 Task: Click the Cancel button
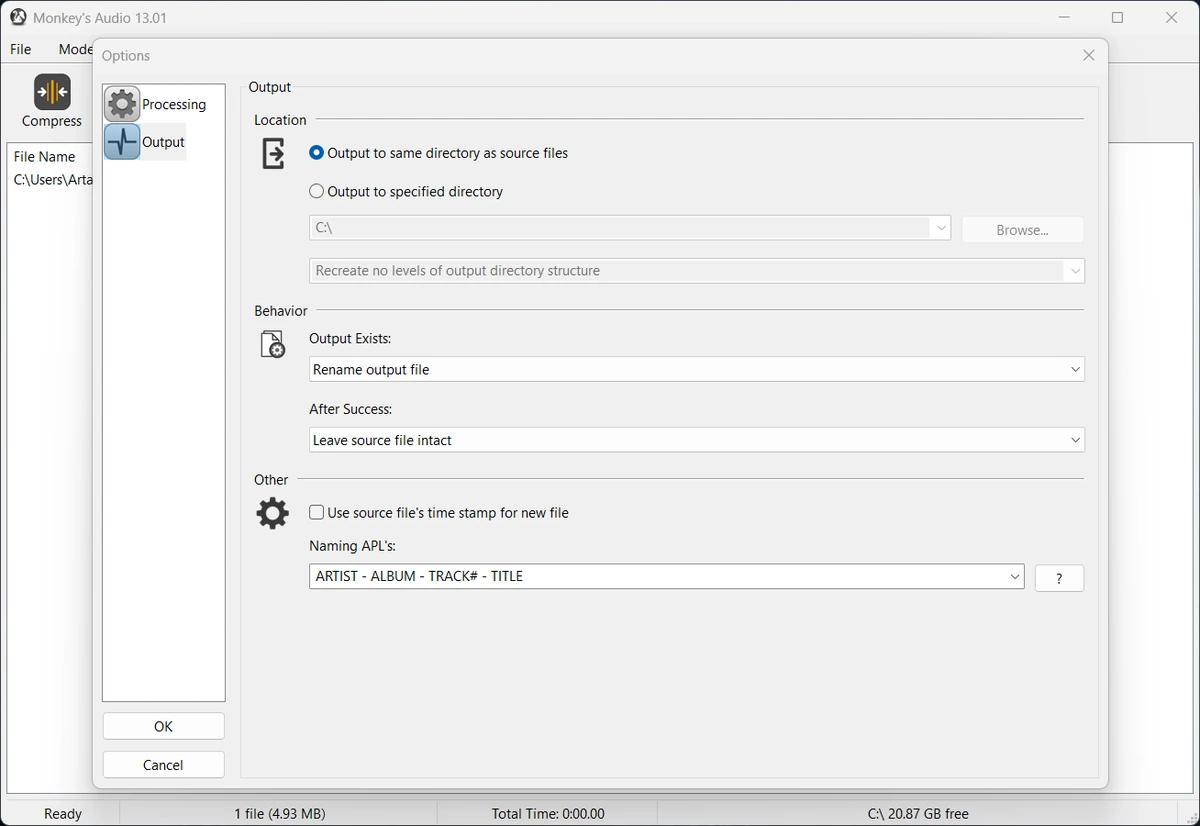coord(164,765)
